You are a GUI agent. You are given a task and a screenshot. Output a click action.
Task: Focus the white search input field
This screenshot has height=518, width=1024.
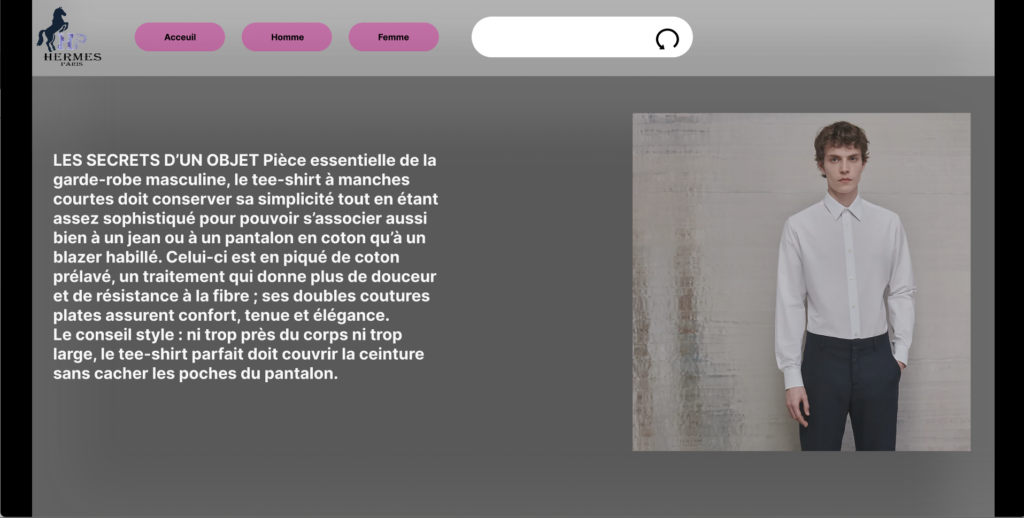pos(560,37)
